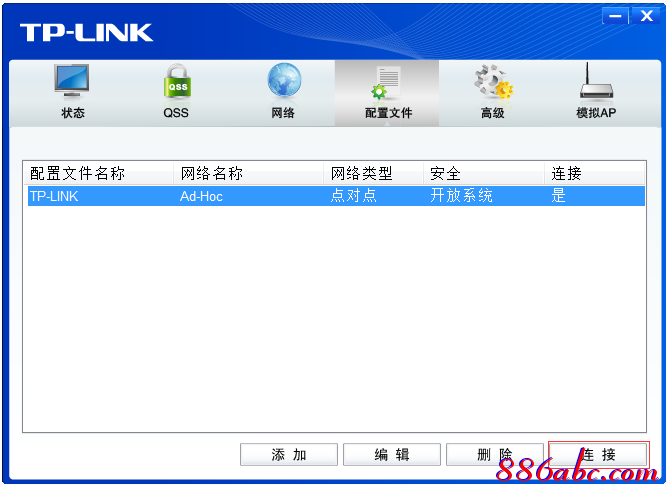Viewport: 667px width, 485px height.
Task: Click the 编辑 button
Action: (392, 454)
